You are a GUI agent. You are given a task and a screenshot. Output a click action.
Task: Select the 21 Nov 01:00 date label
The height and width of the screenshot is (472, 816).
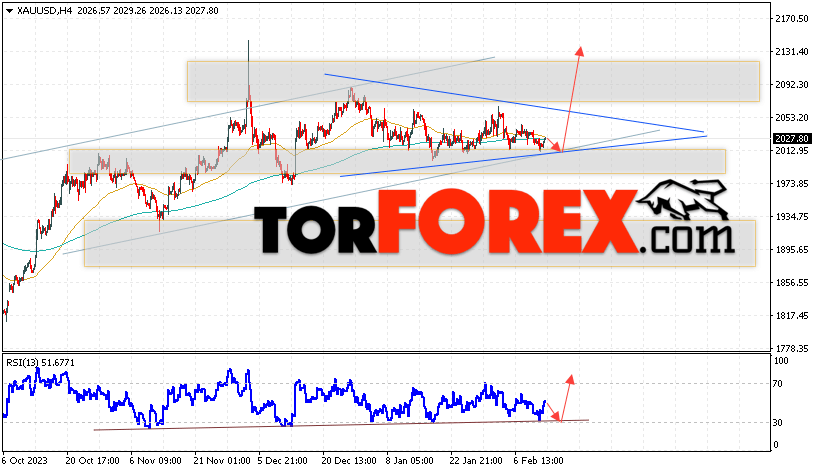(x=221, y=461)
